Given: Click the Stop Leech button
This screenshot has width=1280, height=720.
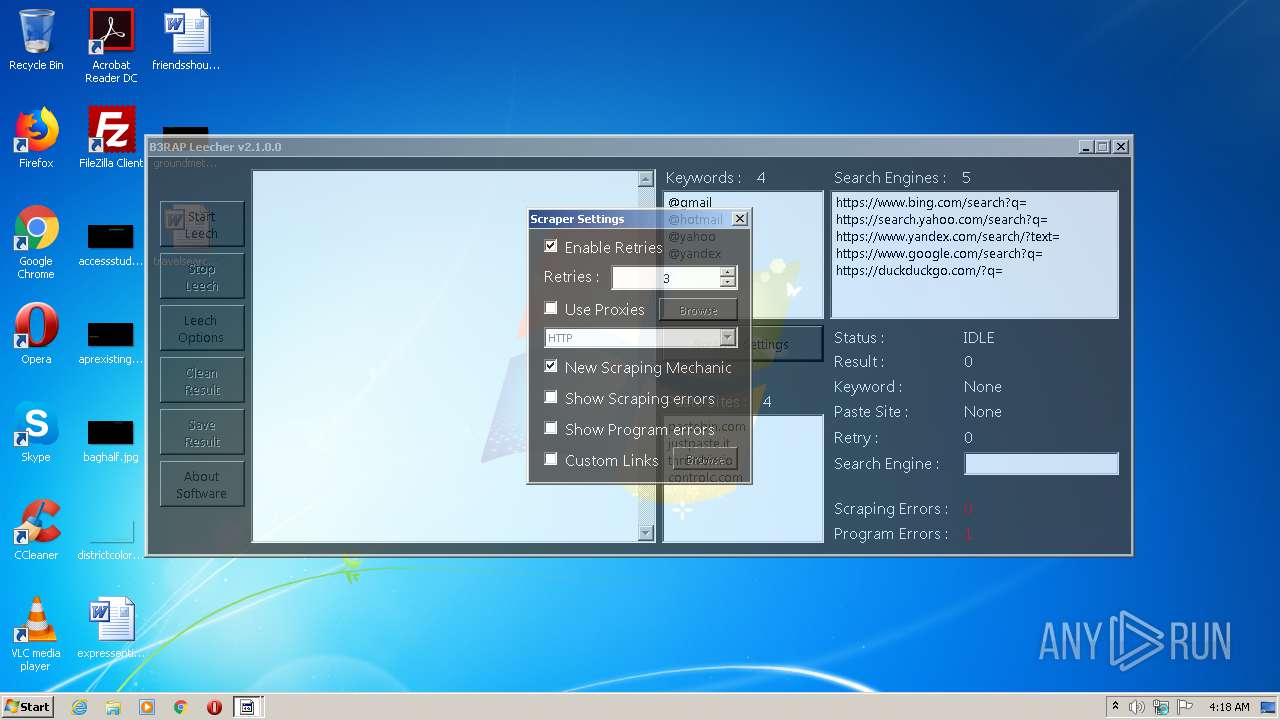Looking at the screenshot, I should pyautogui.click(x=201, y=276).
